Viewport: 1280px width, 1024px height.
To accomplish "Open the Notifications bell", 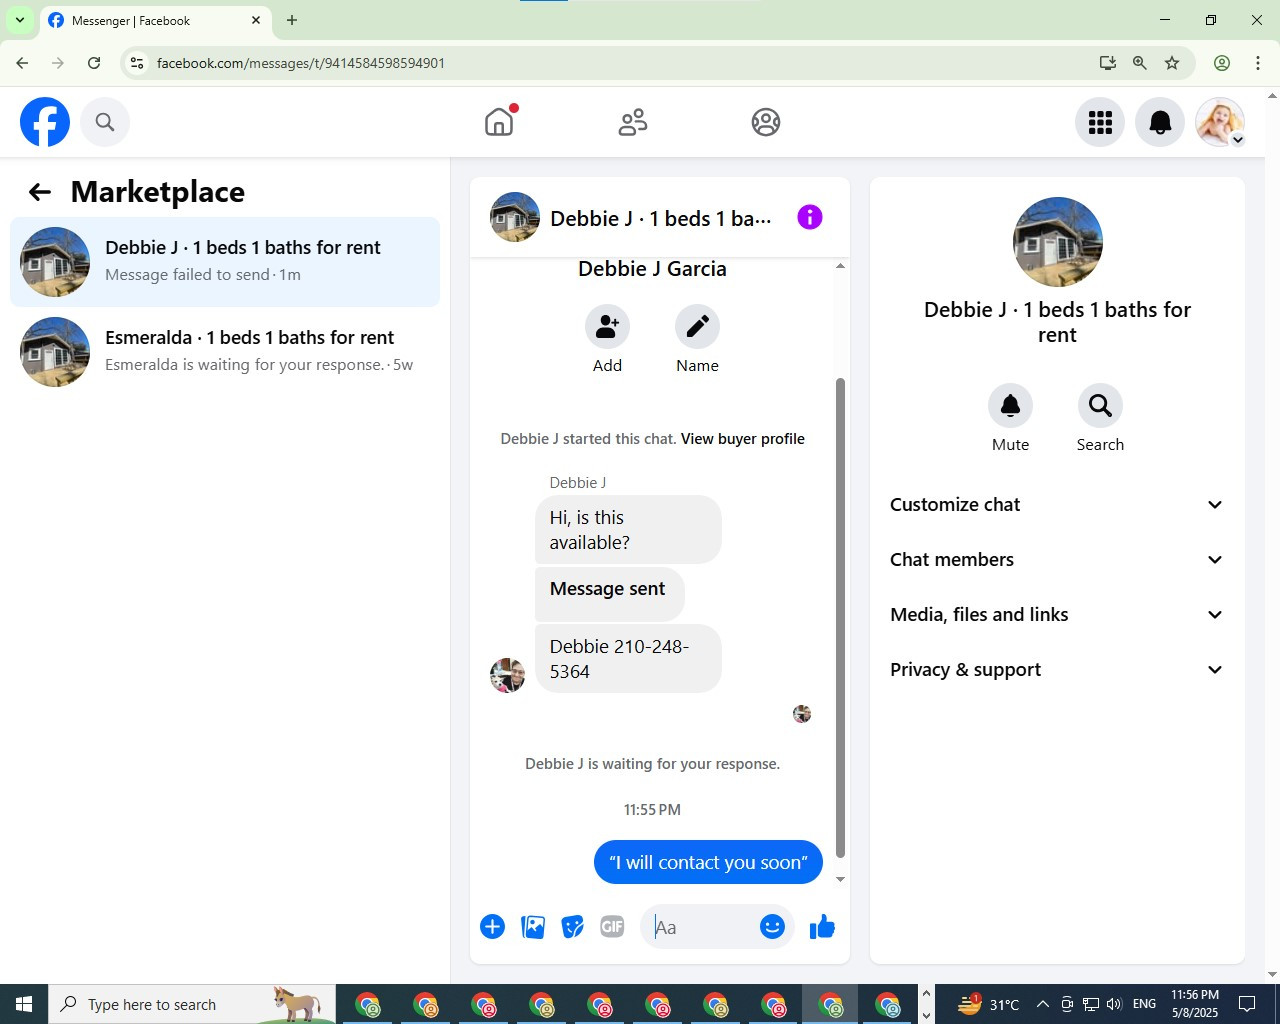I will click(1160, 122).
